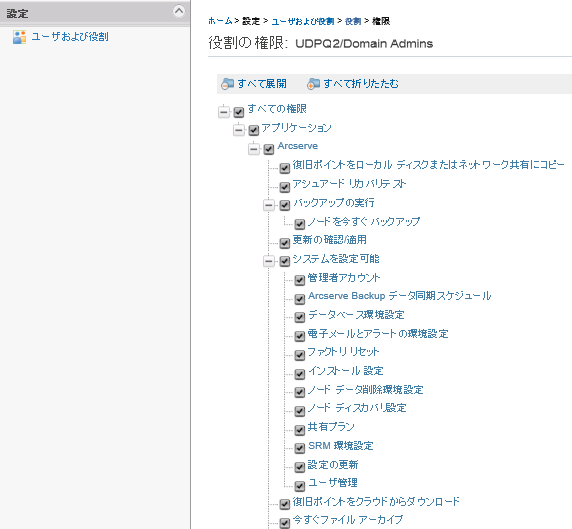This screenshot has height=529, width=572.
Task: Open the 役割 breadcrumb link
Action: pos(353,21)
